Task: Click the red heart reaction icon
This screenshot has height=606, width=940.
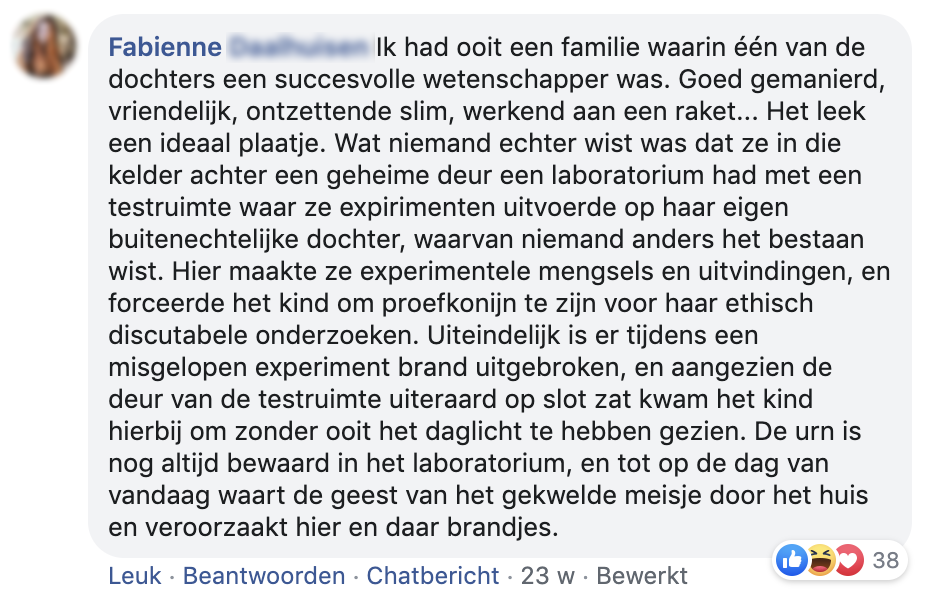Action: [846, 560]
